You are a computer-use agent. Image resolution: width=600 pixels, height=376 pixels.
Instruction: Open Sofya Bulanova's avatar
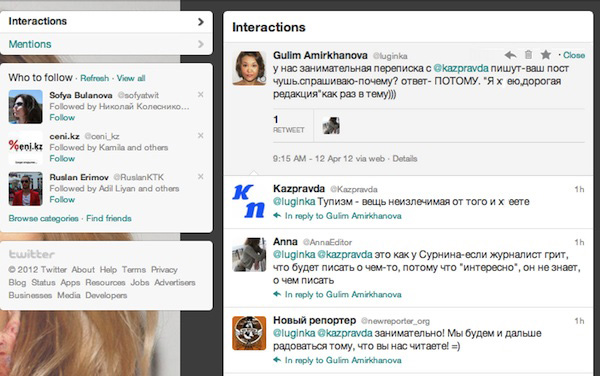tap(26, 107)
